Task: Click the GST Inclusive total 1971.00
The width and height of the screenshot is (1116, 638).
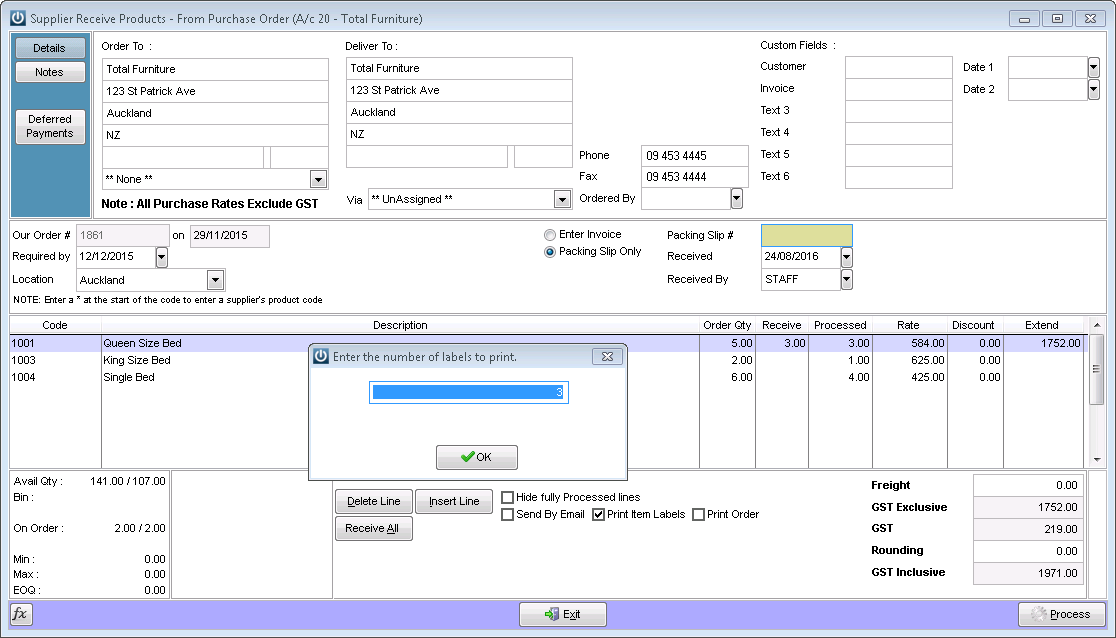Action: (1028, 573)
